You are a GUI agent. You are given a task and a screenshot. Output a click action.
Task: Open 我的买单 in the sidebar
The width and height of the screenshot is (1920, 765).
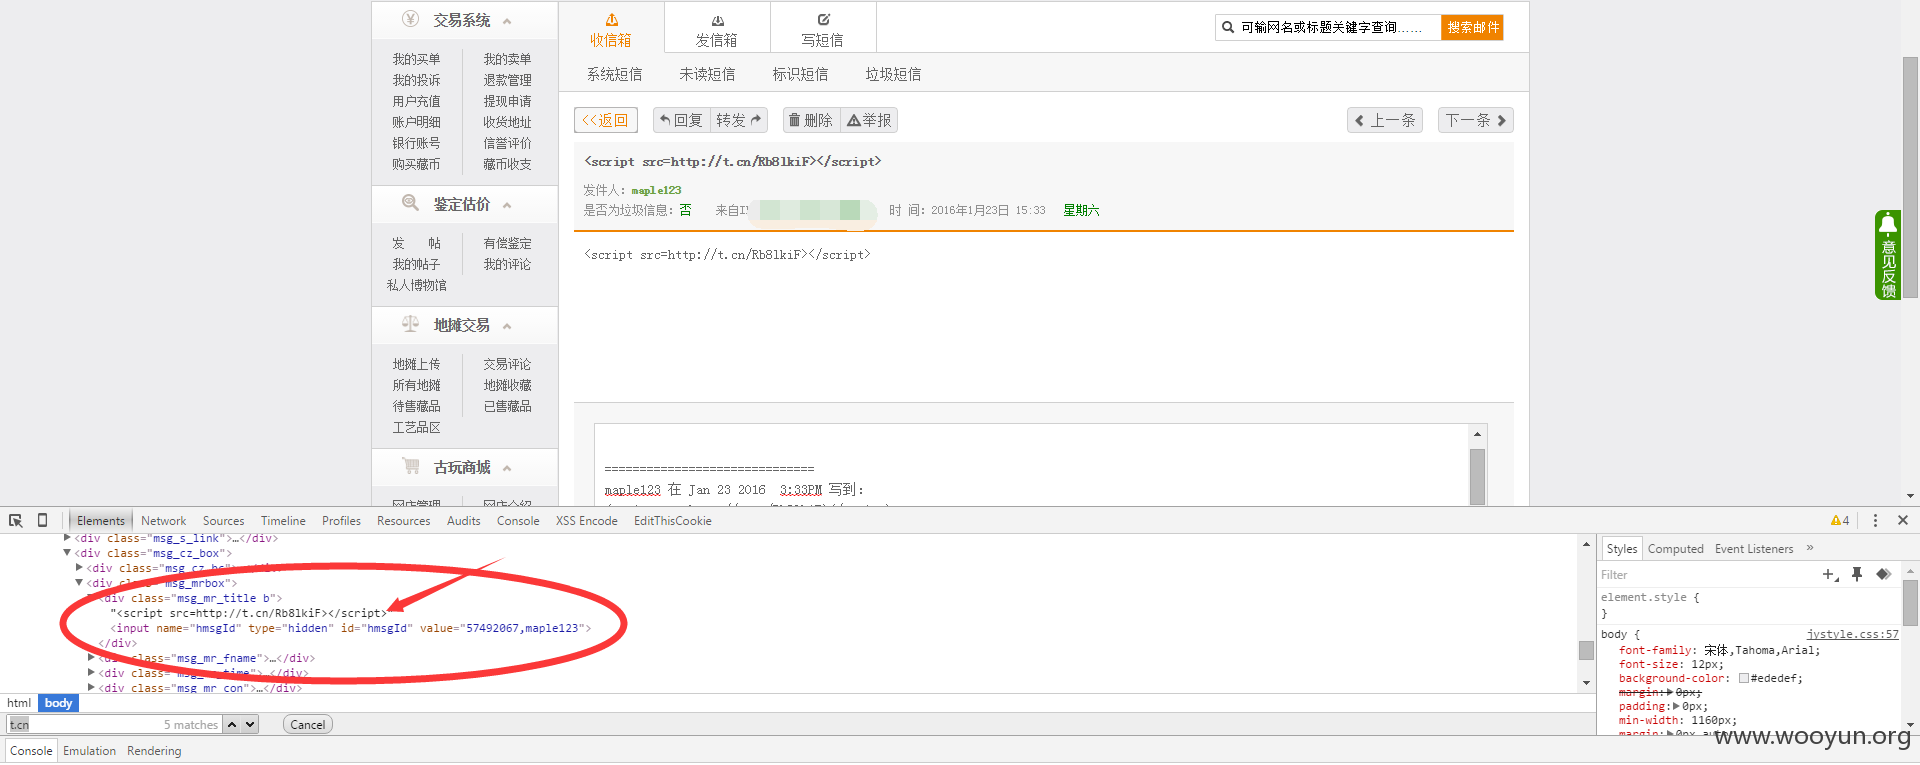(x=416, y=59)
